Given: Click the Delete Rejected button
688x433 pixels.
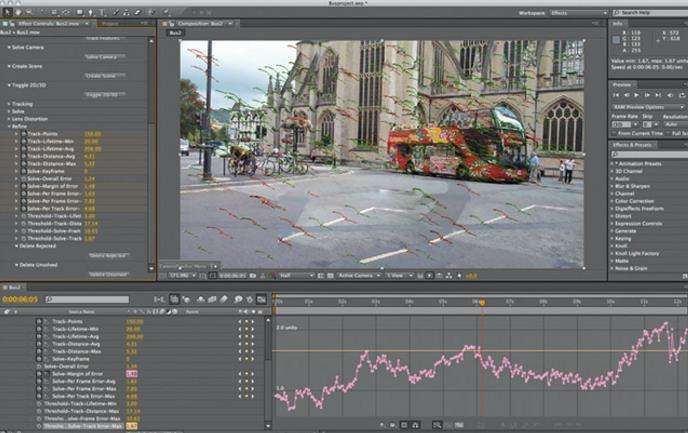Looking at the screenshot, I should [109, 255].
